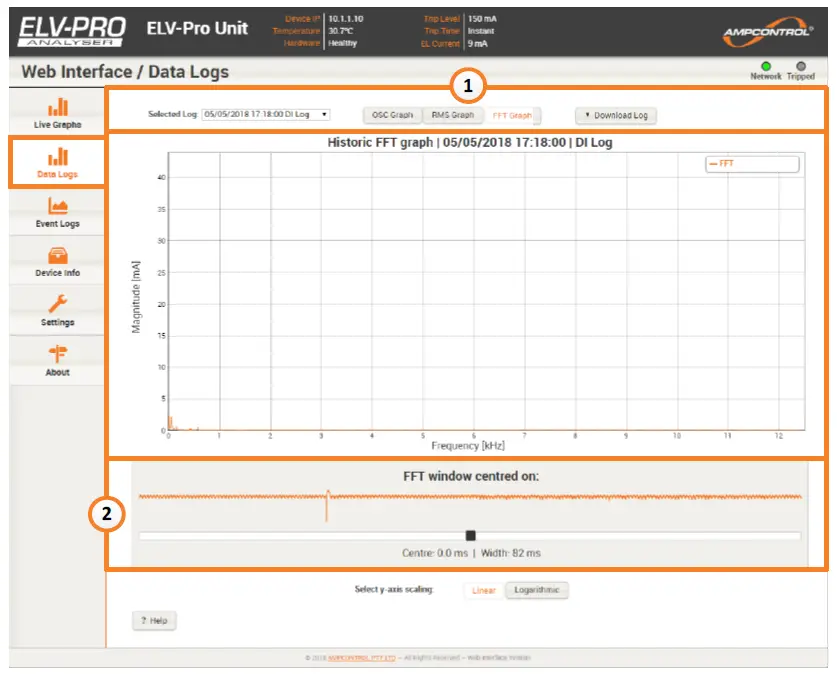Click the '9 mA' EL current value

478,44
